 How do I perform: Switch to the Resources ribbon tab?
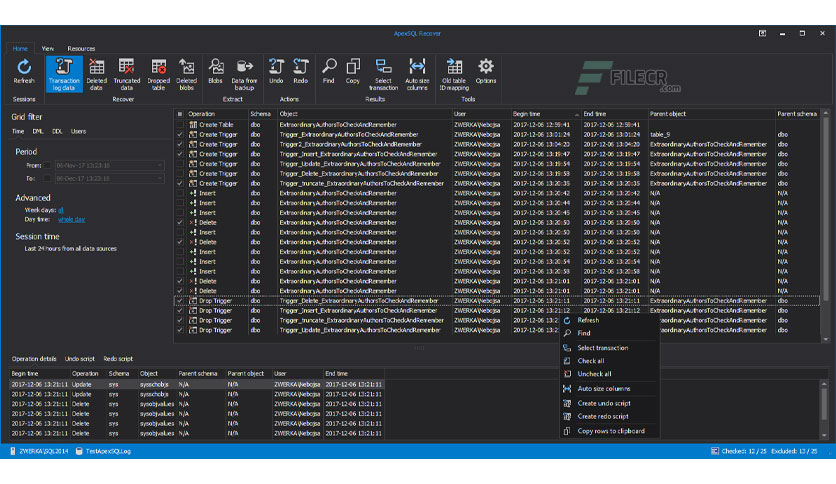(x=81, y=49)
